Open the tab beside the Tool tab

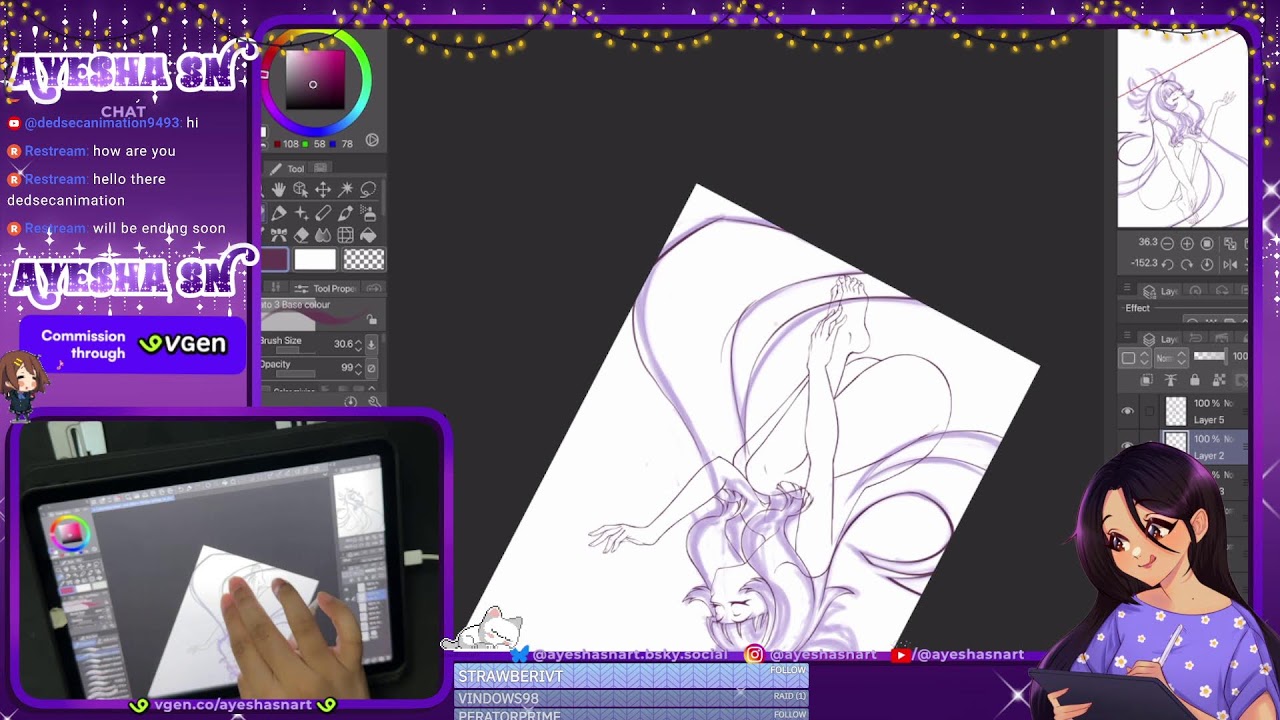click(x=321, y=167)
